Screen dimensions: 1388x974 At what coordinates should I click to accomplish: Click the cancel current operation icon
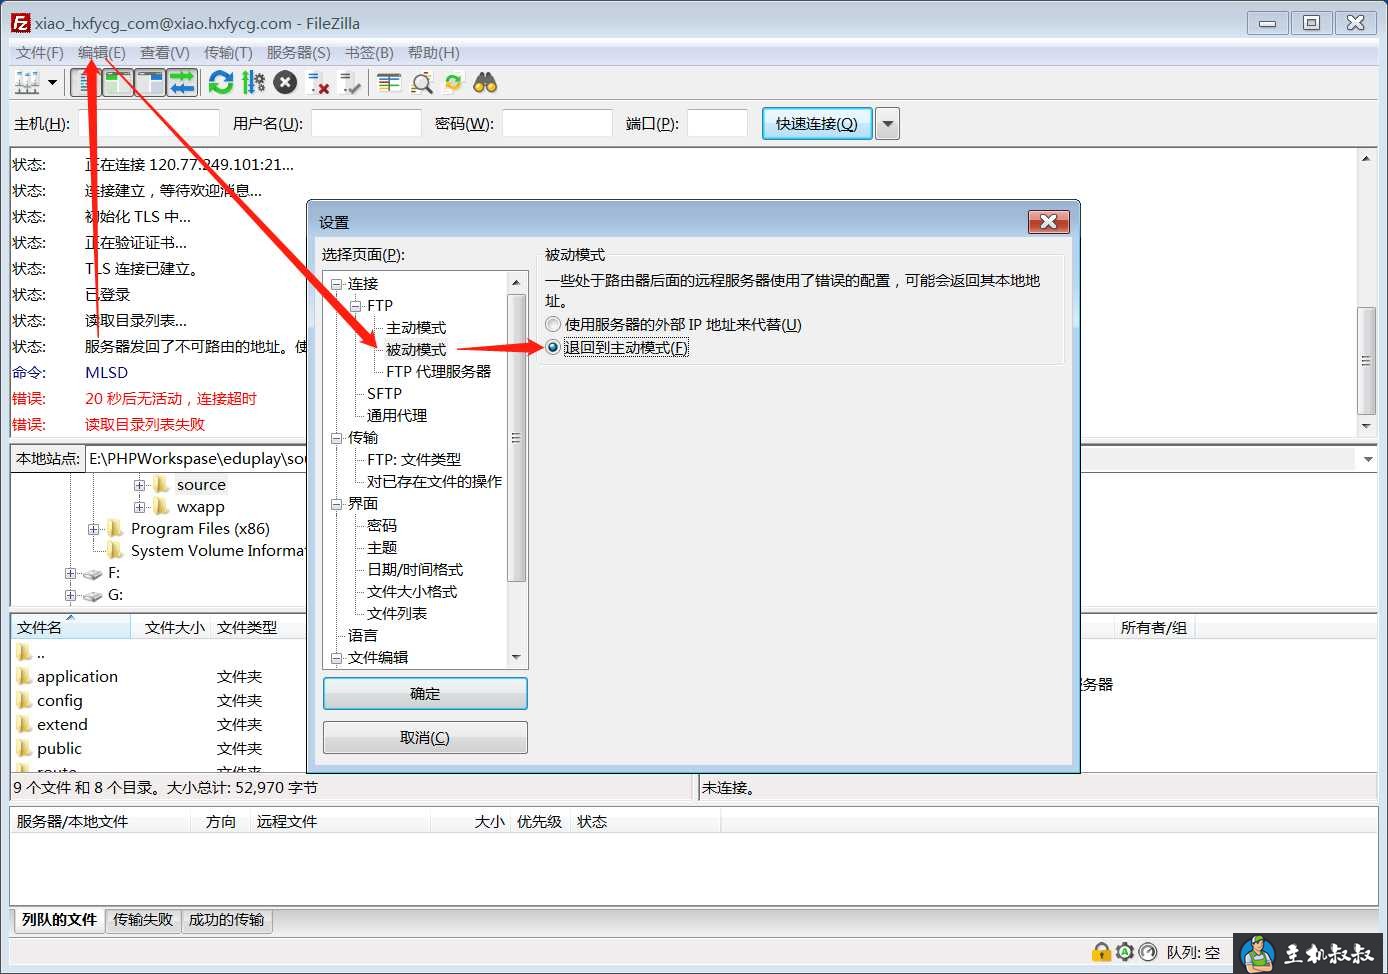(x=285, y=83)
